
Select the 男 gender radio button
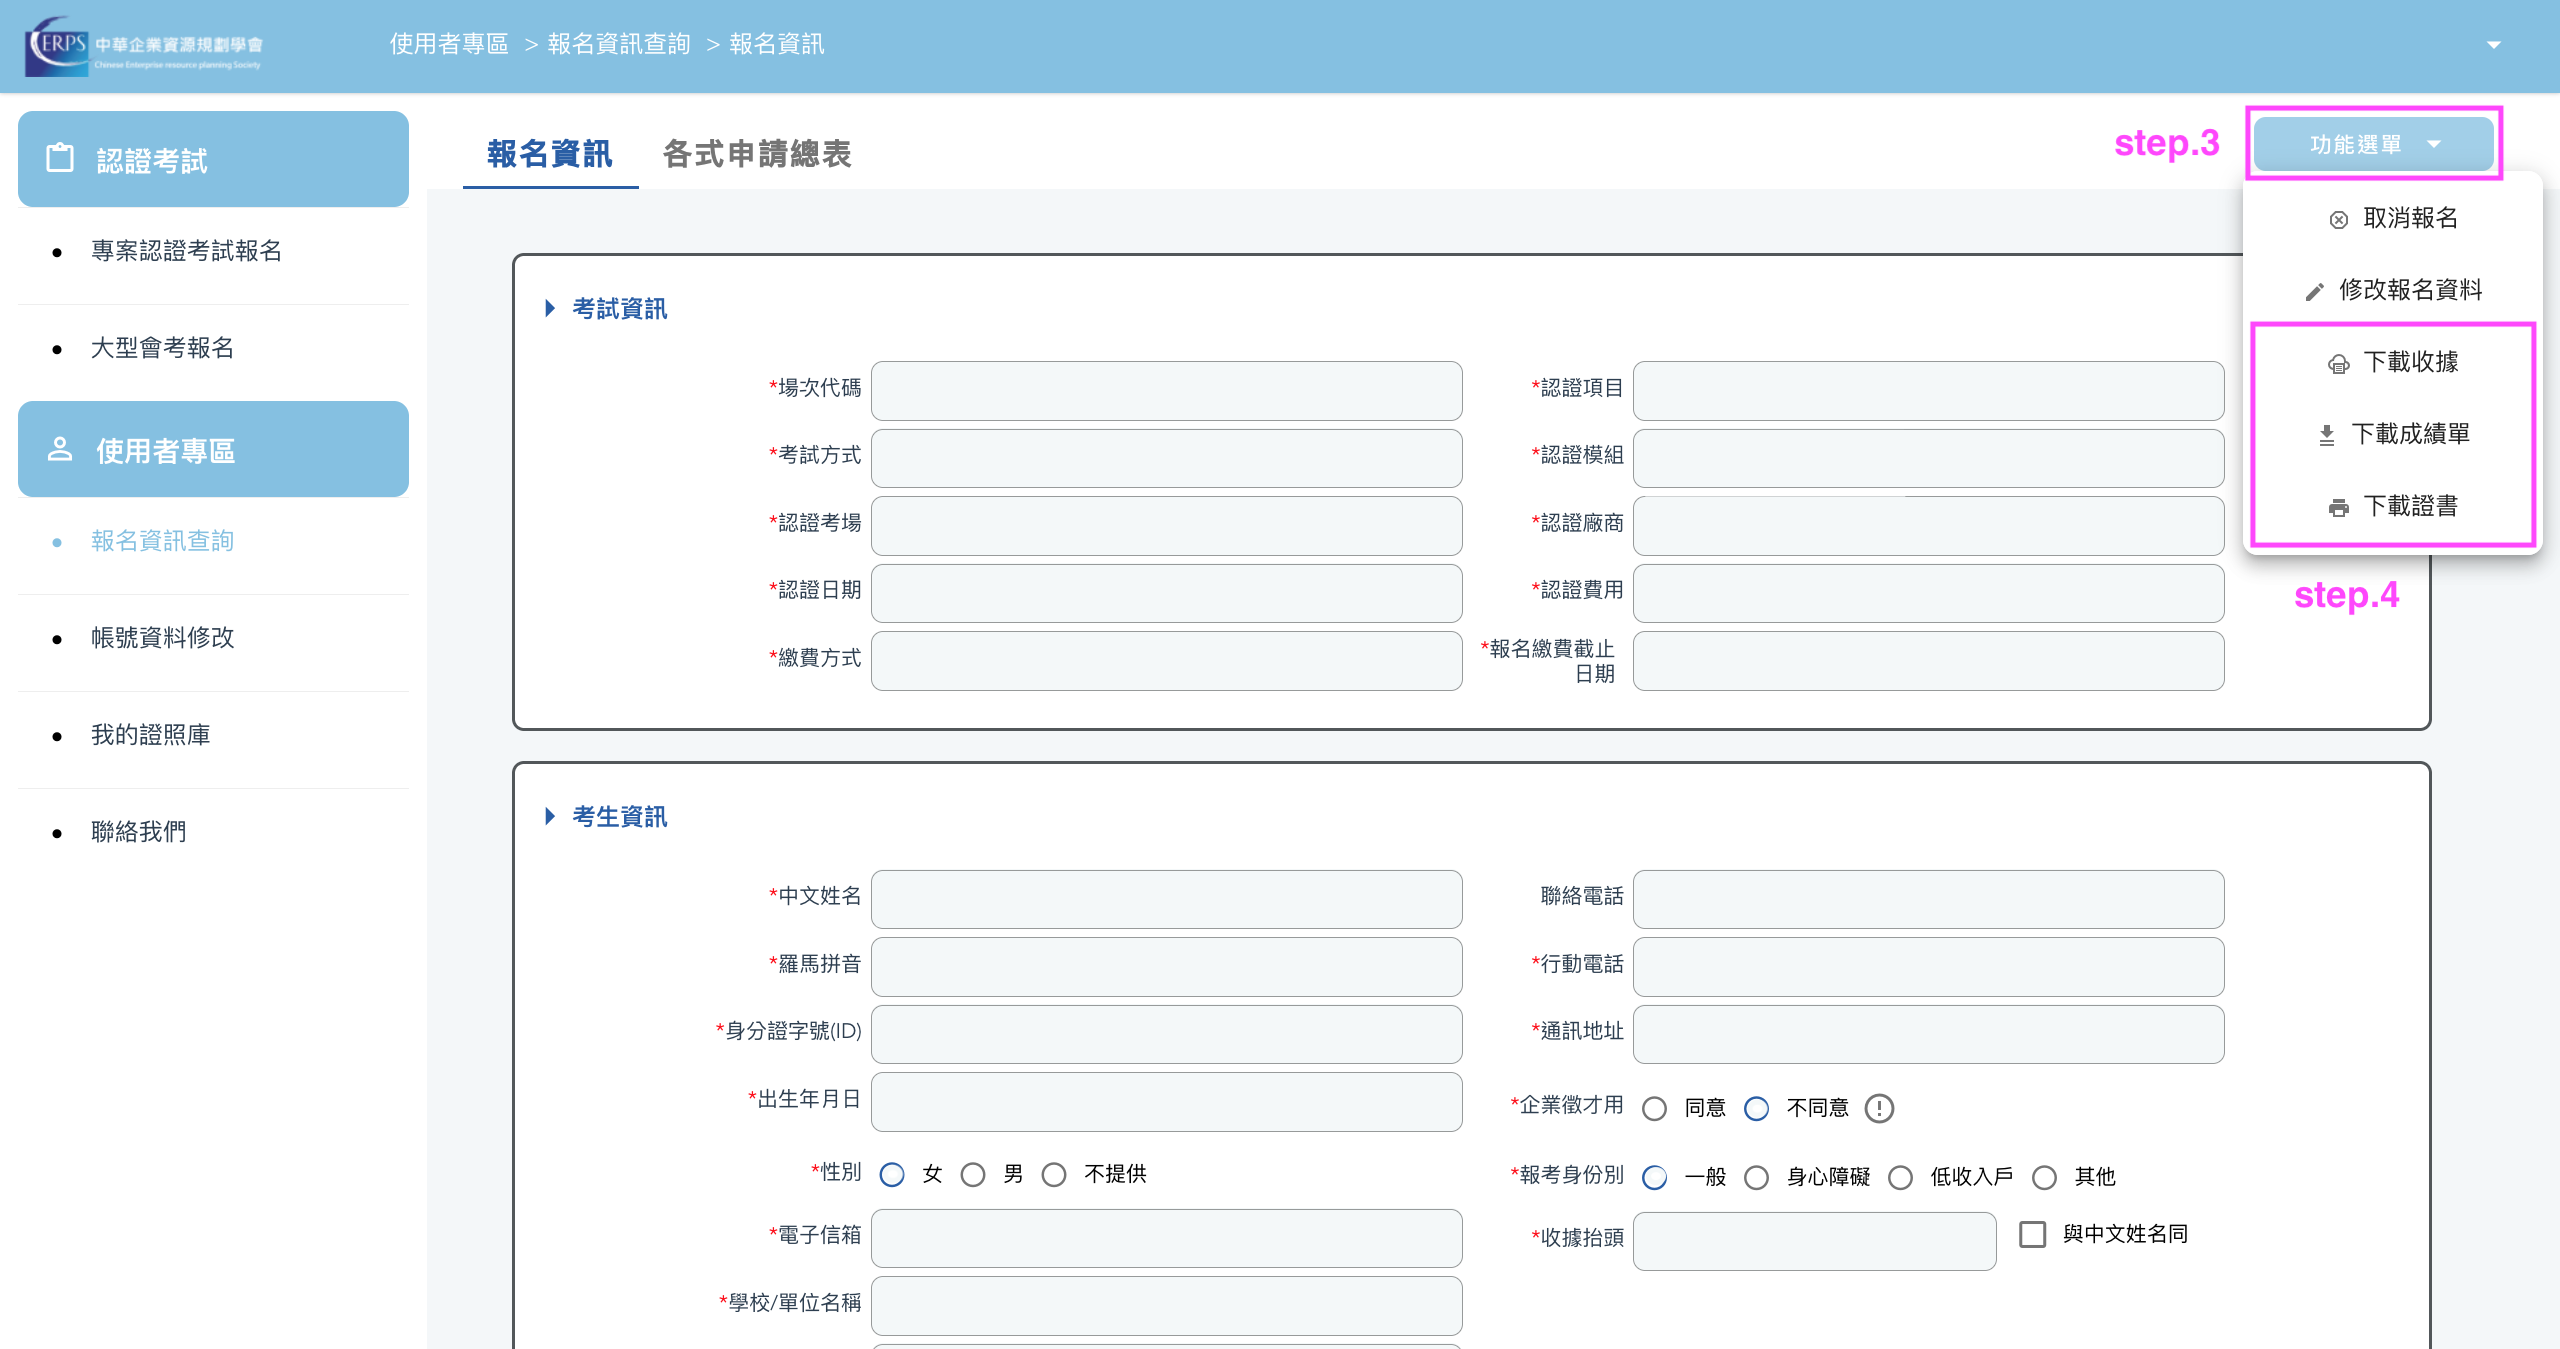(973, 1174)
